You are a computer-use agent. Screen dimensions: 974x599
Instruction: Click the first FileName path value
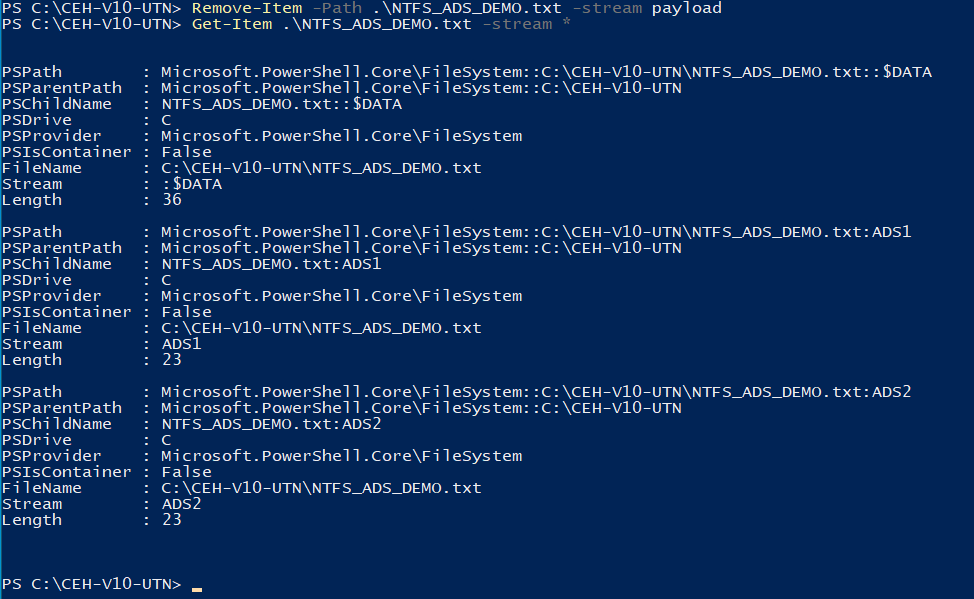pyautogui.click(x=321, y=168)
